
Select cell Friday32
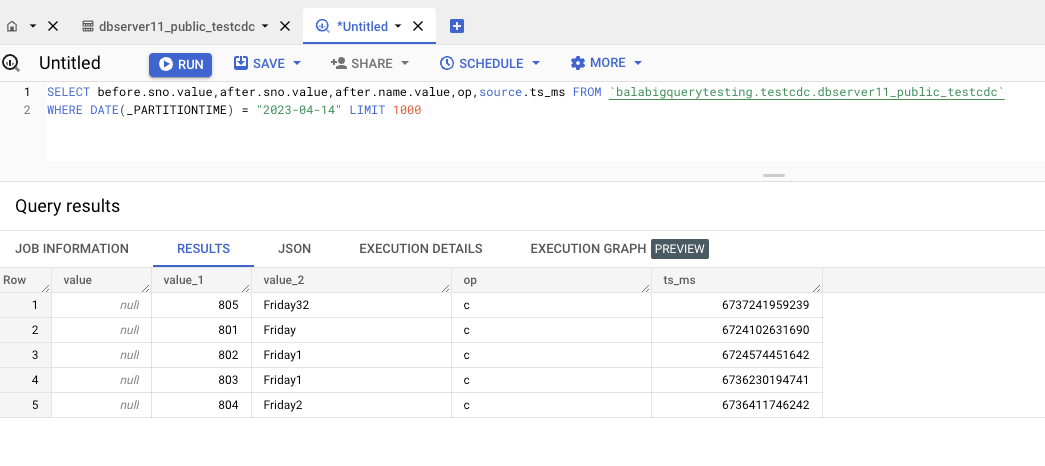pyautogui.click(x=351, y=305)
